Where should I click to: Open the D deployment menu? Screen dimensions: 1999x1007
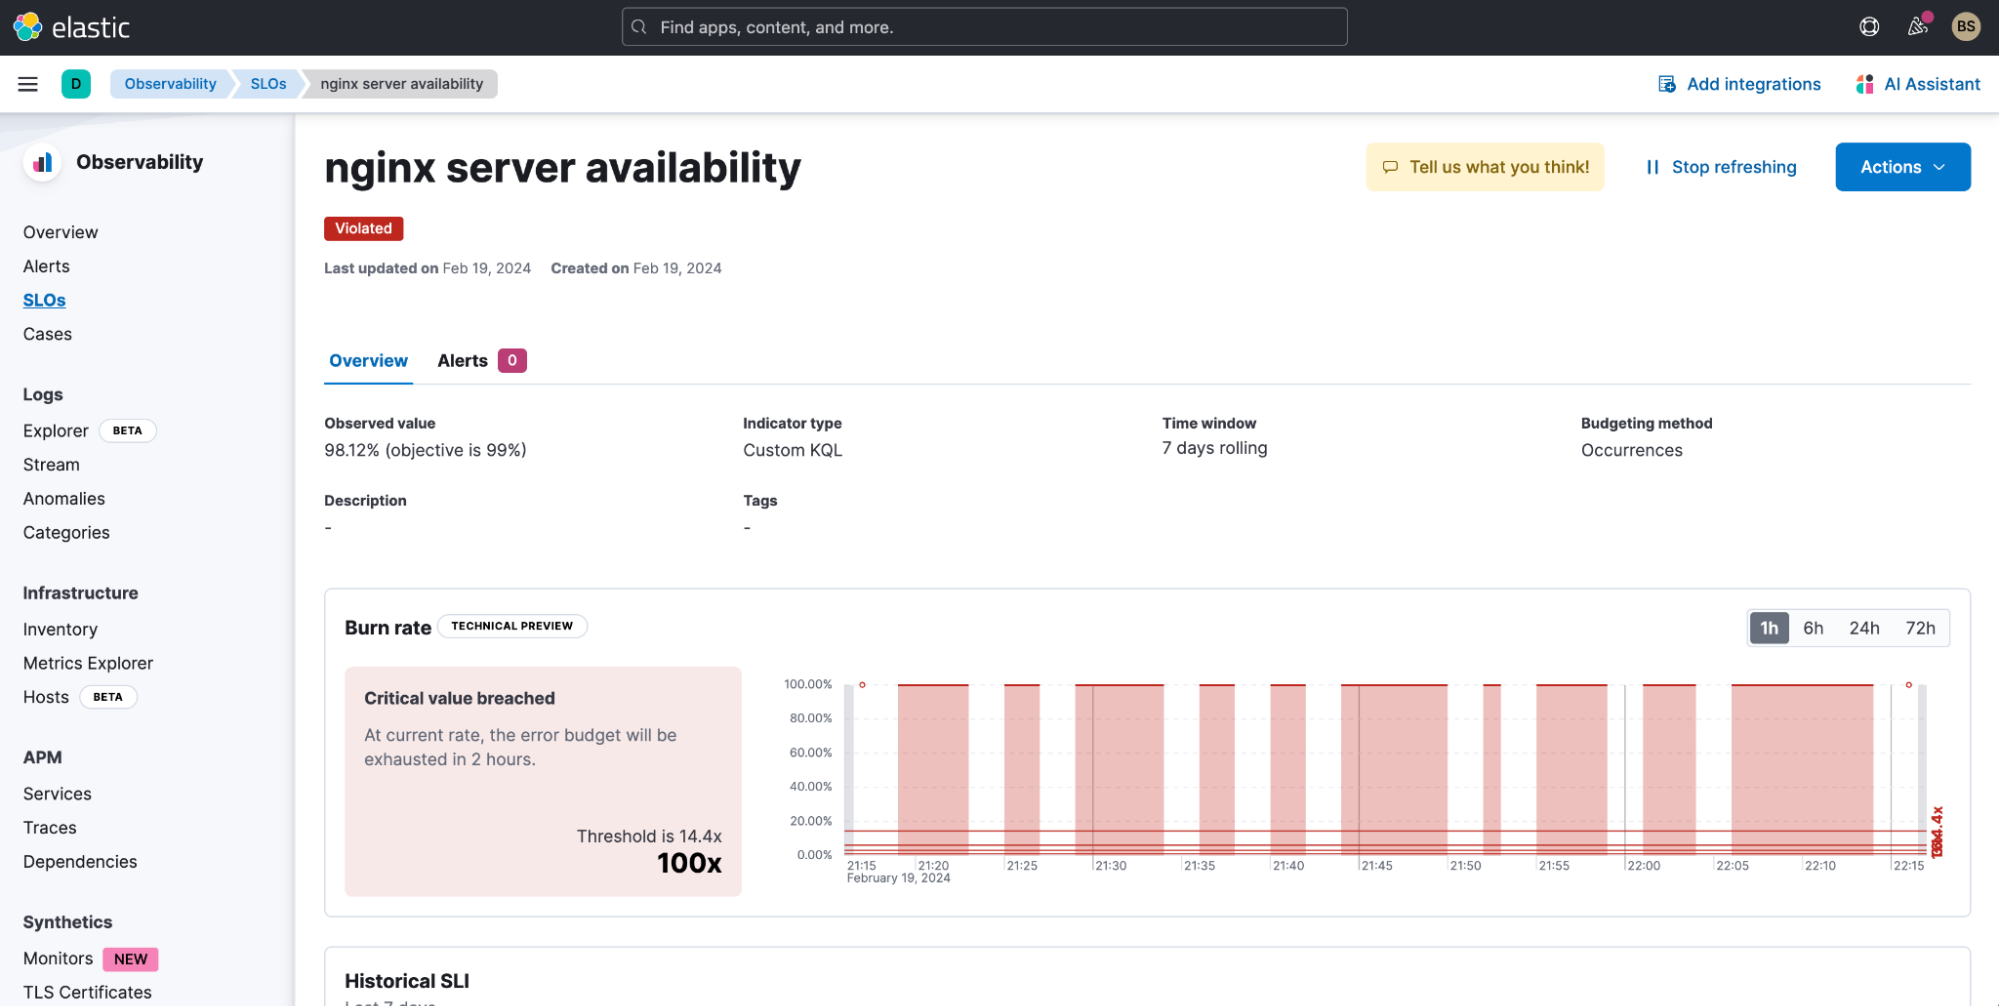[76, 84]
